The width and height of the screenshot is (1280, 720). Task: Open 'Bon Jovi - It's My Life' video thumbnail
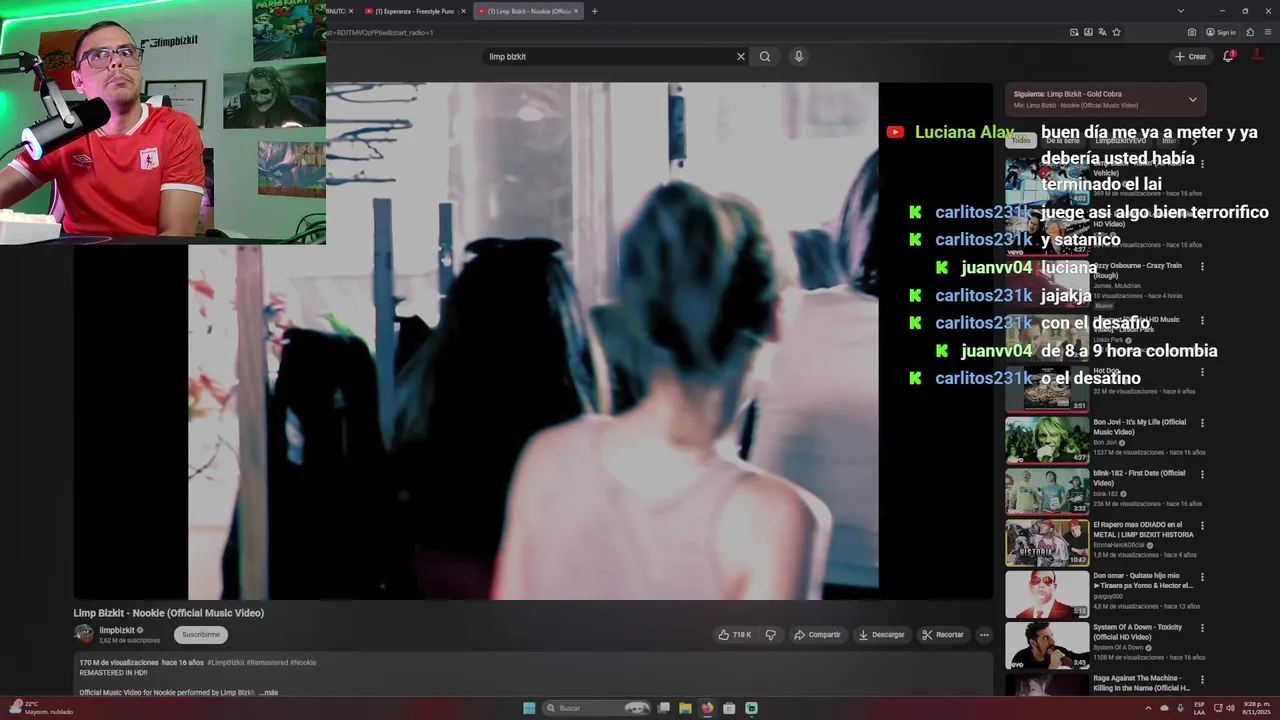[x=1047, y=440]
